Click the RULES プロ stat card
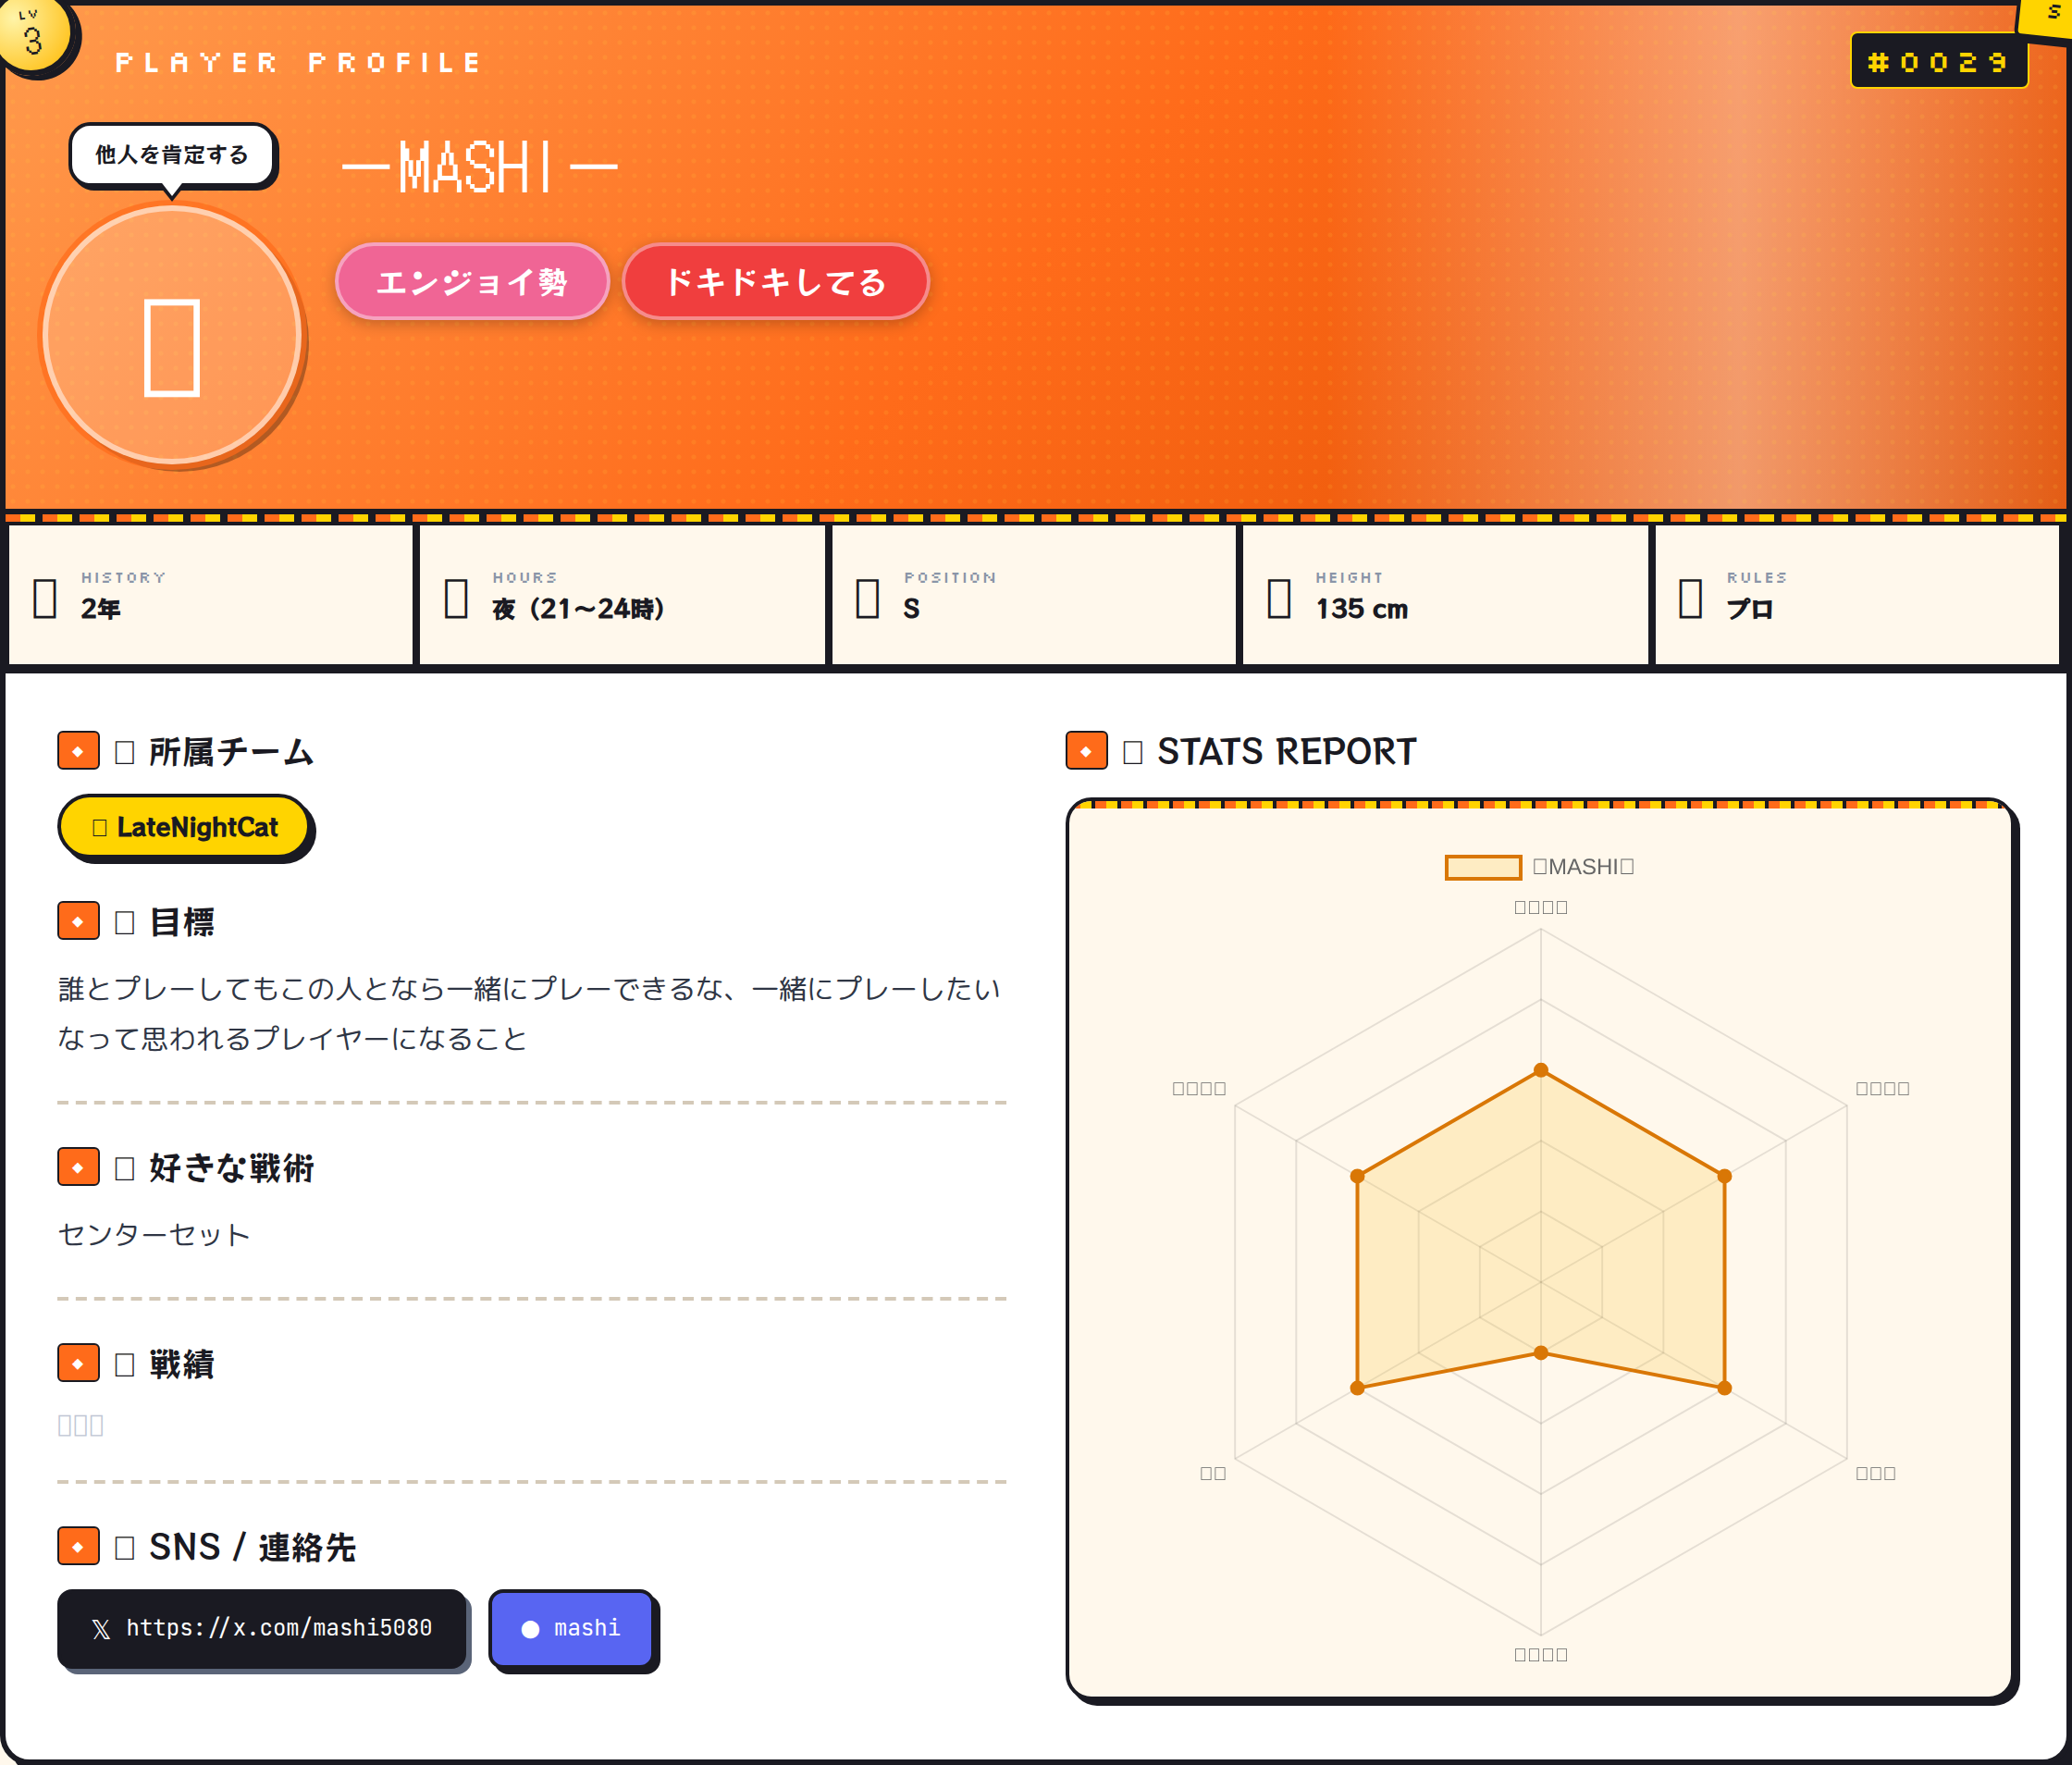 coord(1856,595)
